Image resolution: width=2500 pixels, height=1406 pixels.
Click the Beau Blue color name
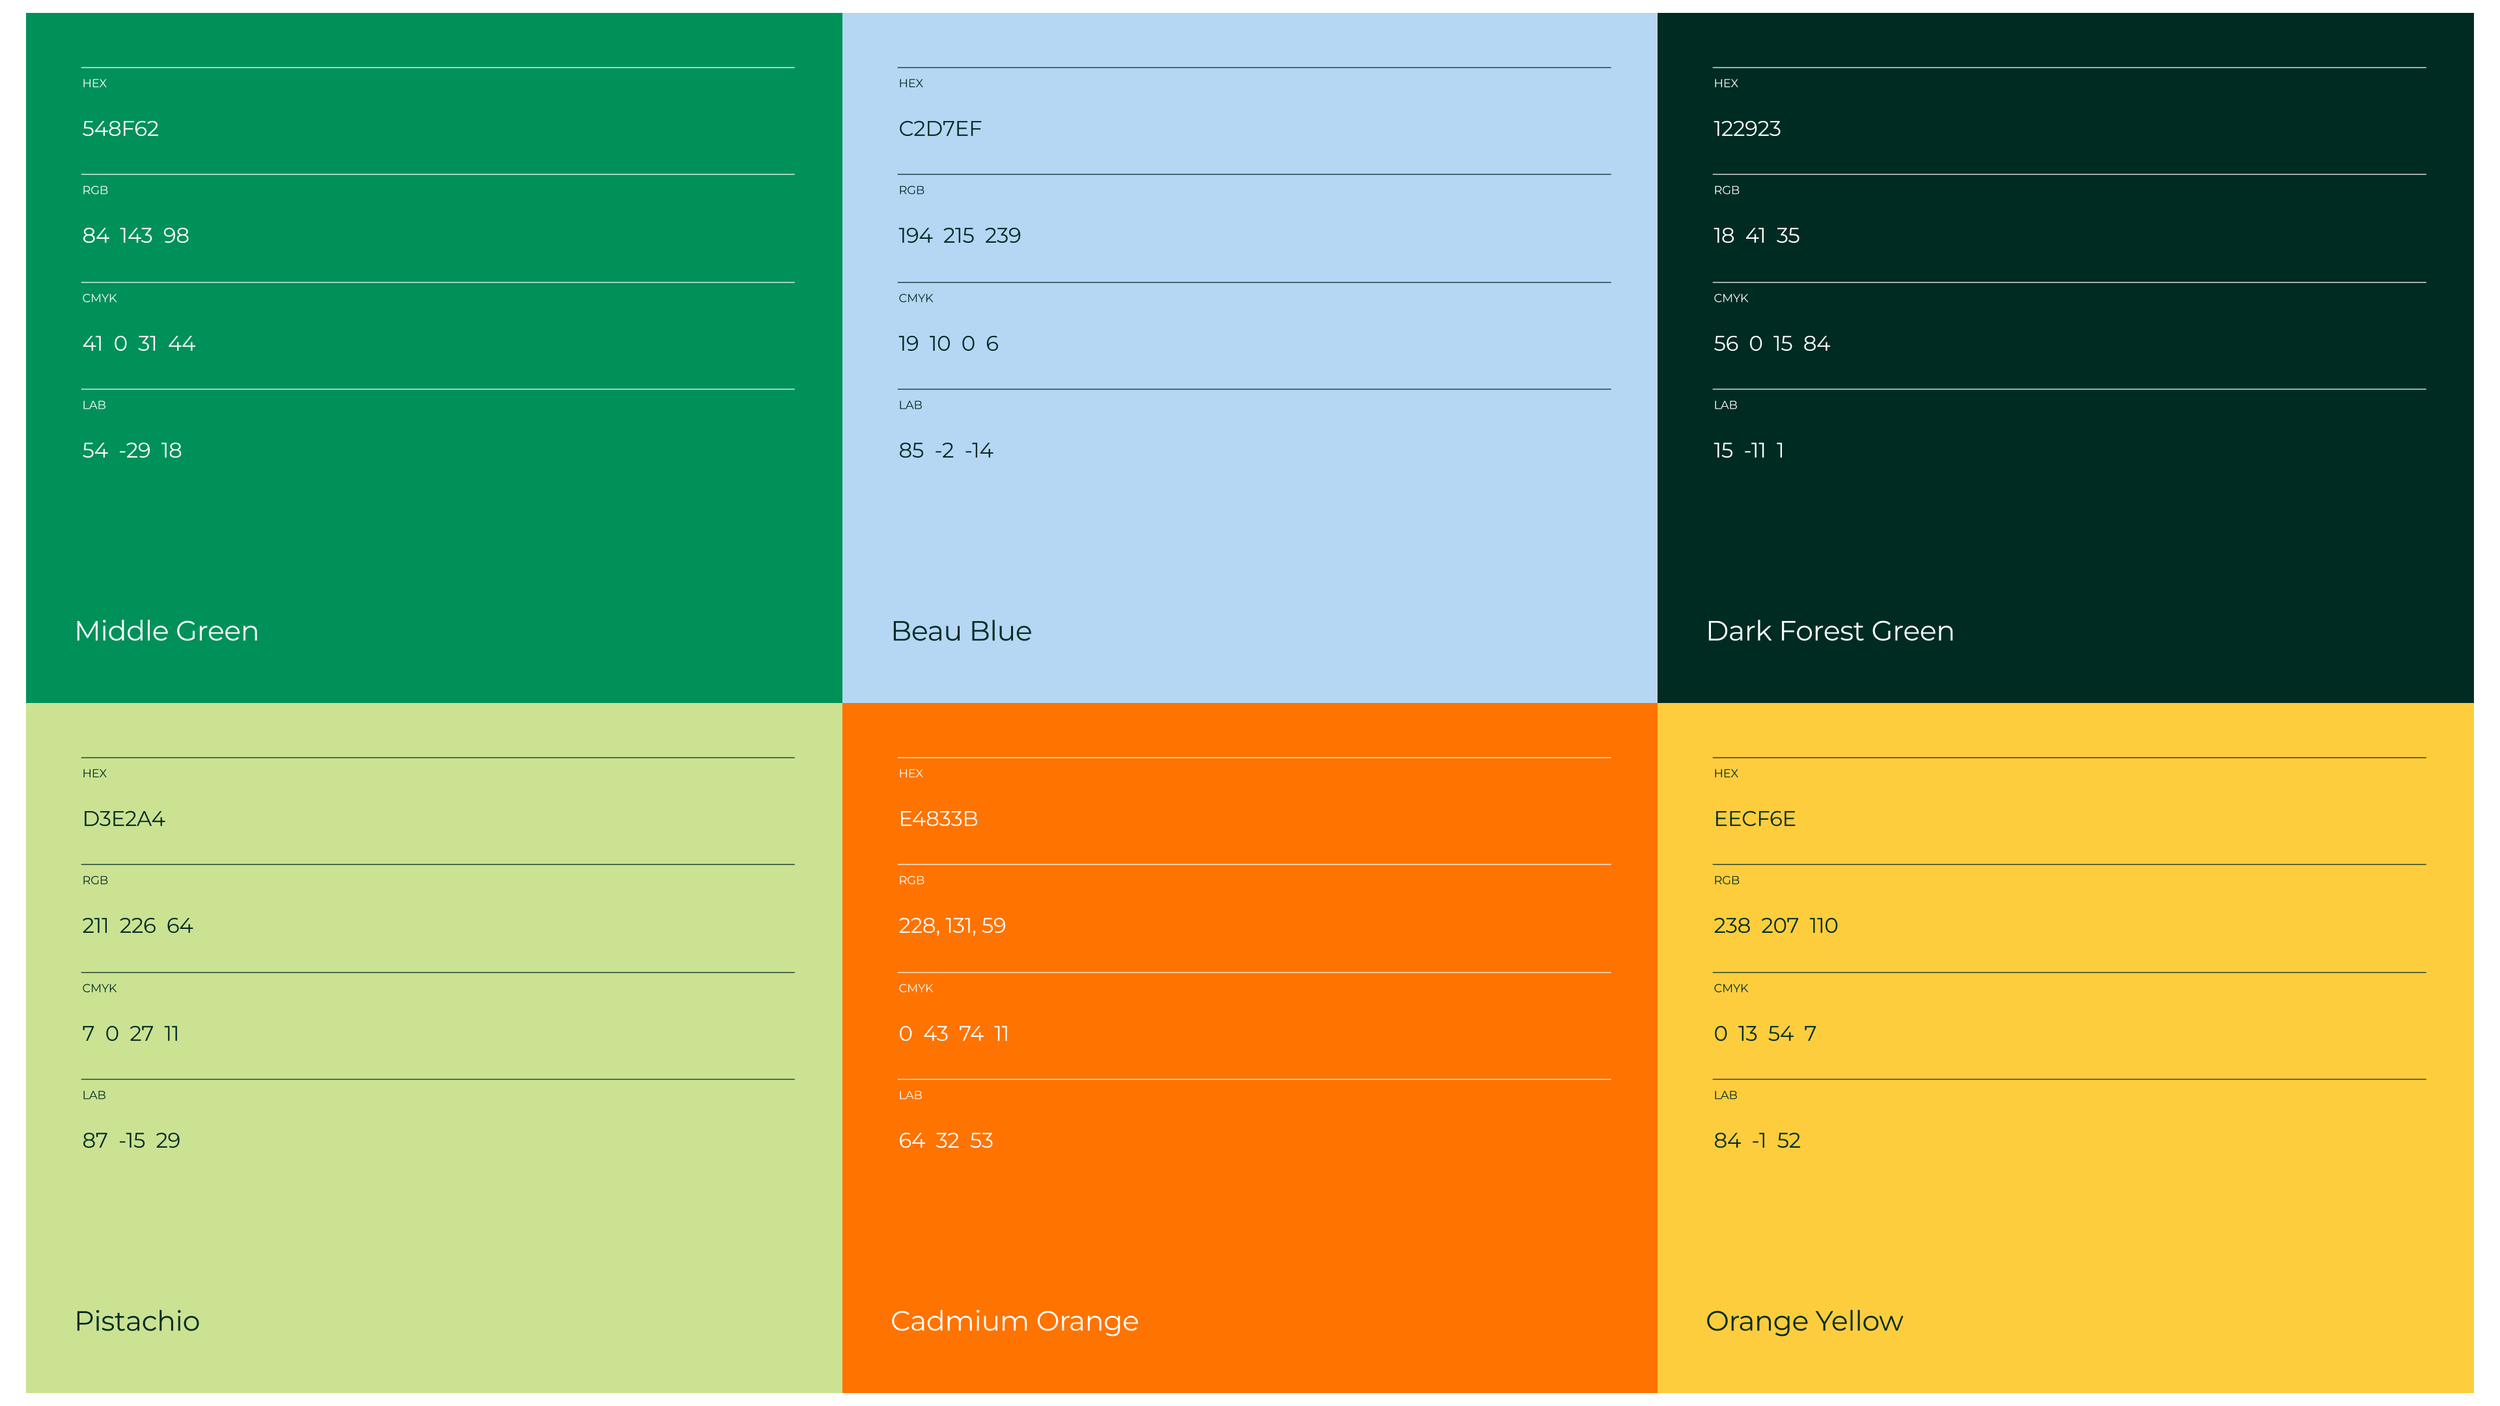(x=961, y=631)
